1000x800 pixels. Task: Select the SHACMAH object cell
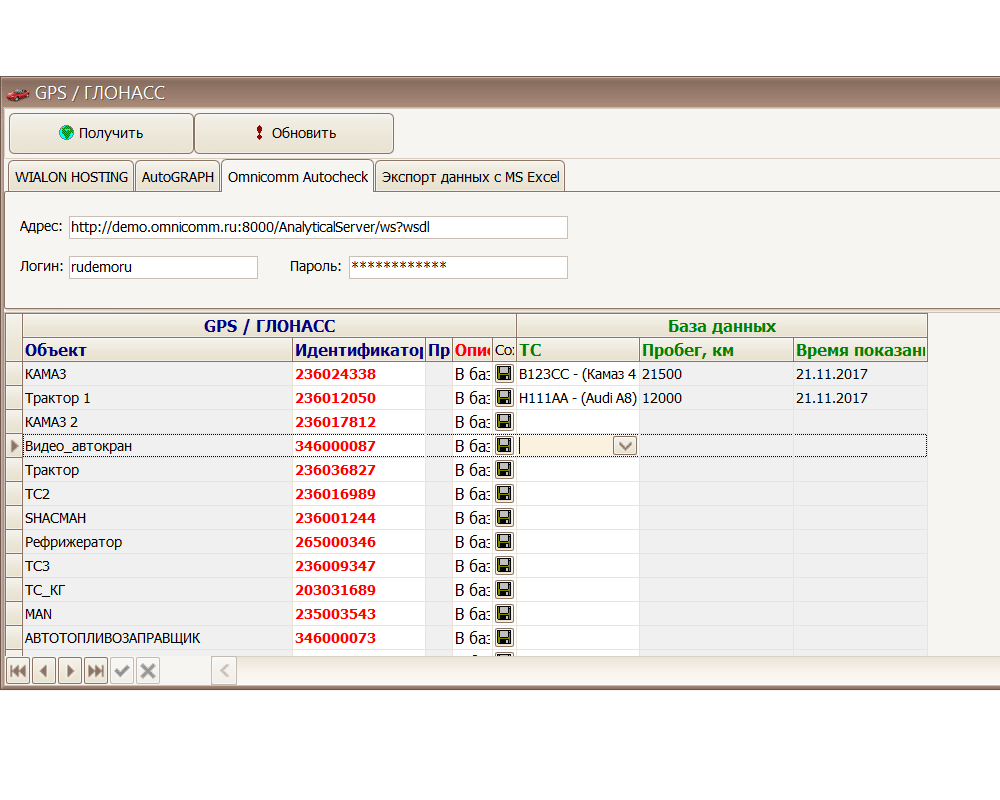click(x=157, y=518)
